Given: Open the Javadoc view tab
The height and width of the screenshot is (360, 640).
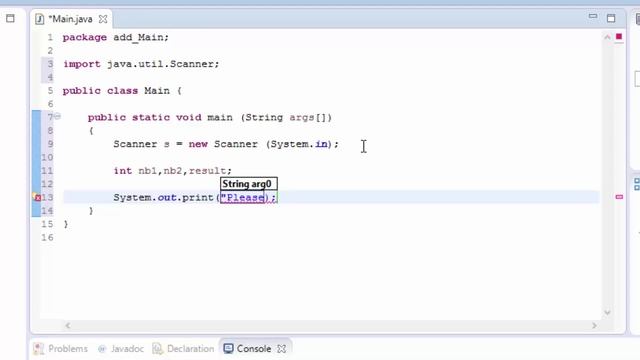Looking at the screenshot, I should click(121, 349).
